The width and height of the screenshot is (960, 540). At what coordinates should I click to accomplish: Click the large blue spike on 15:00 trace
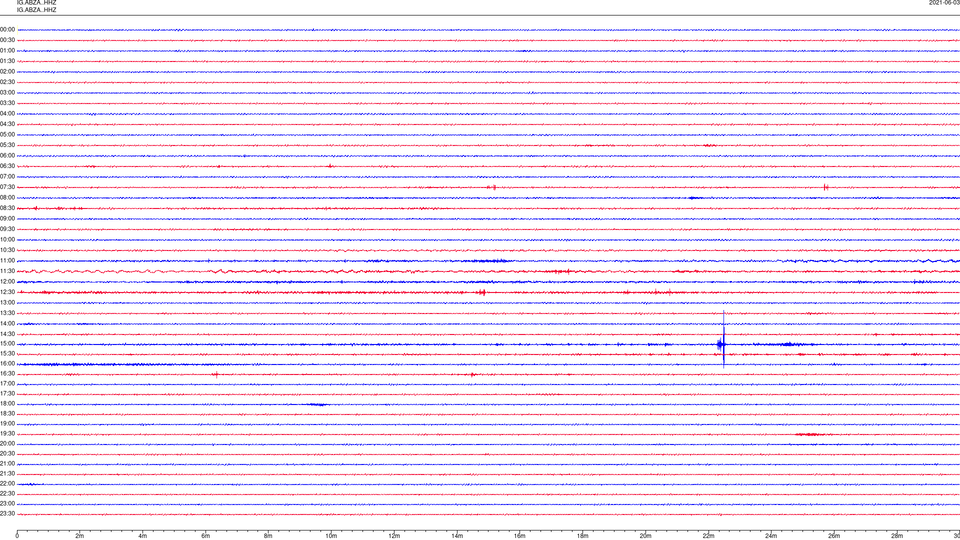pyautogui.click(x=723, y=340)
